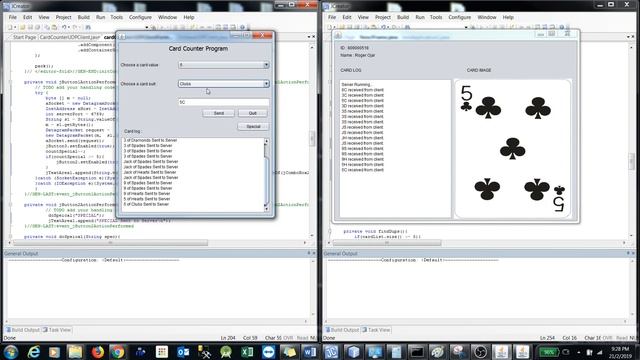Open Firefox from the taskbar

[97, 351]
